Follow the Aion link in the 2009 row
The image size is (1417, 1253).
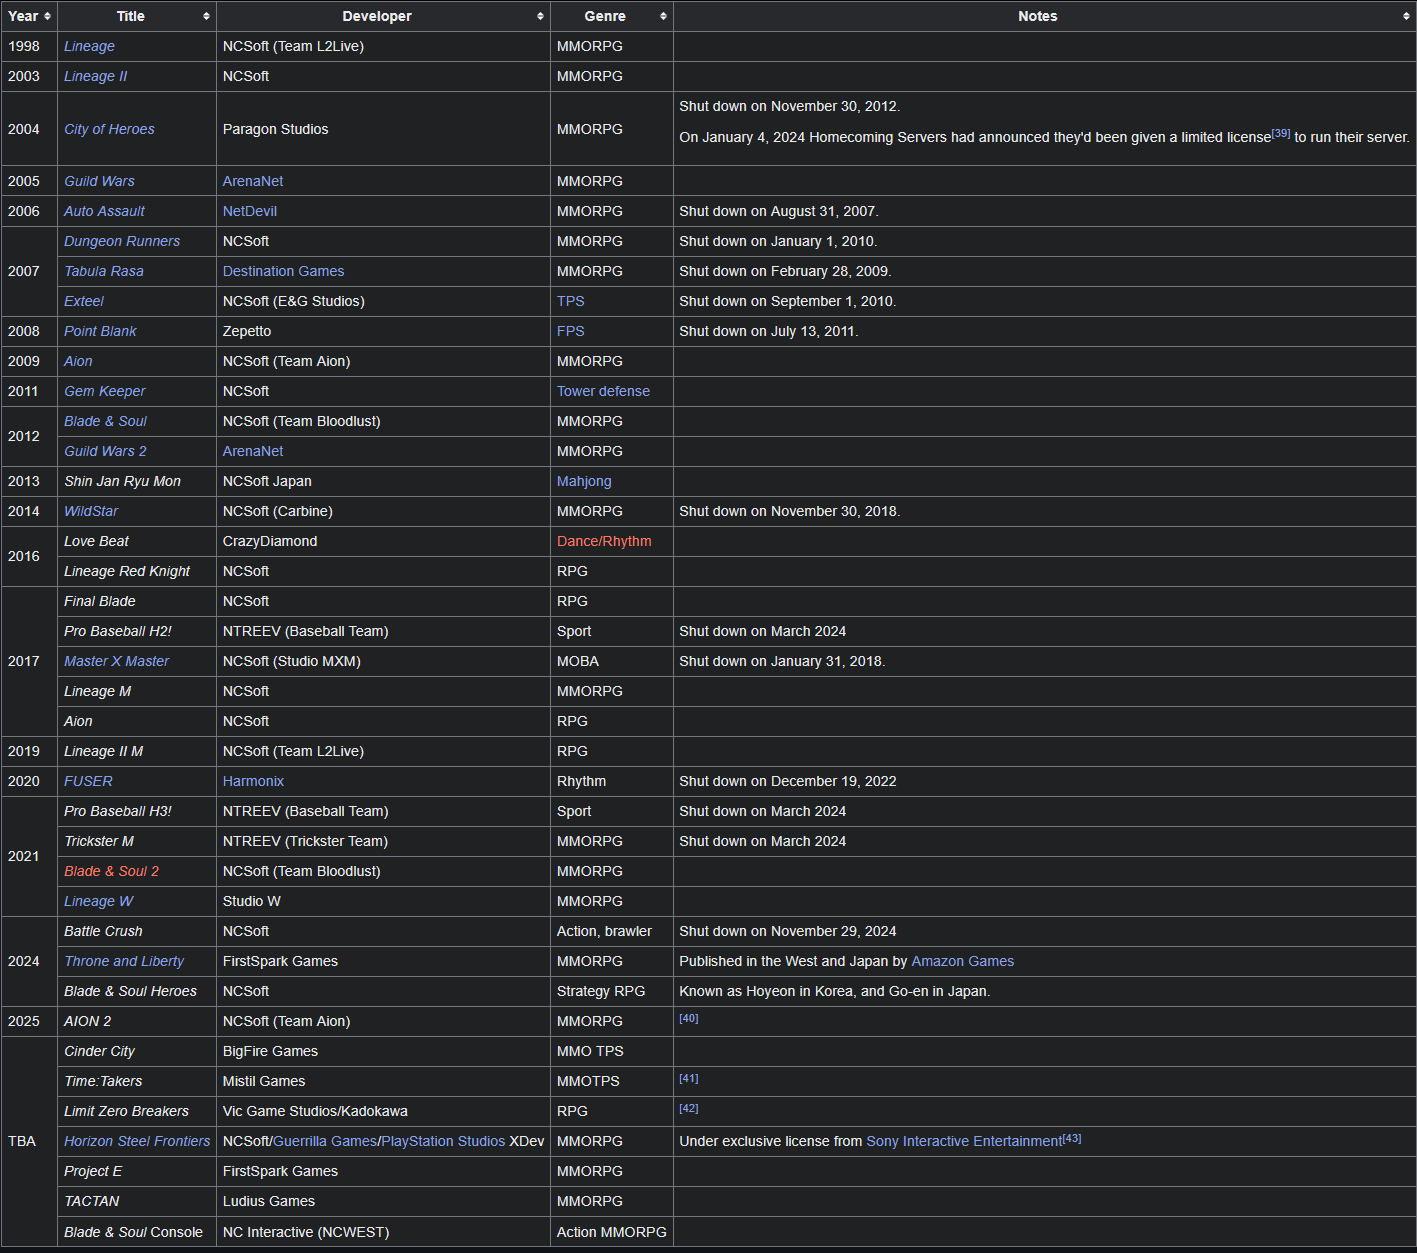(78, 361)
